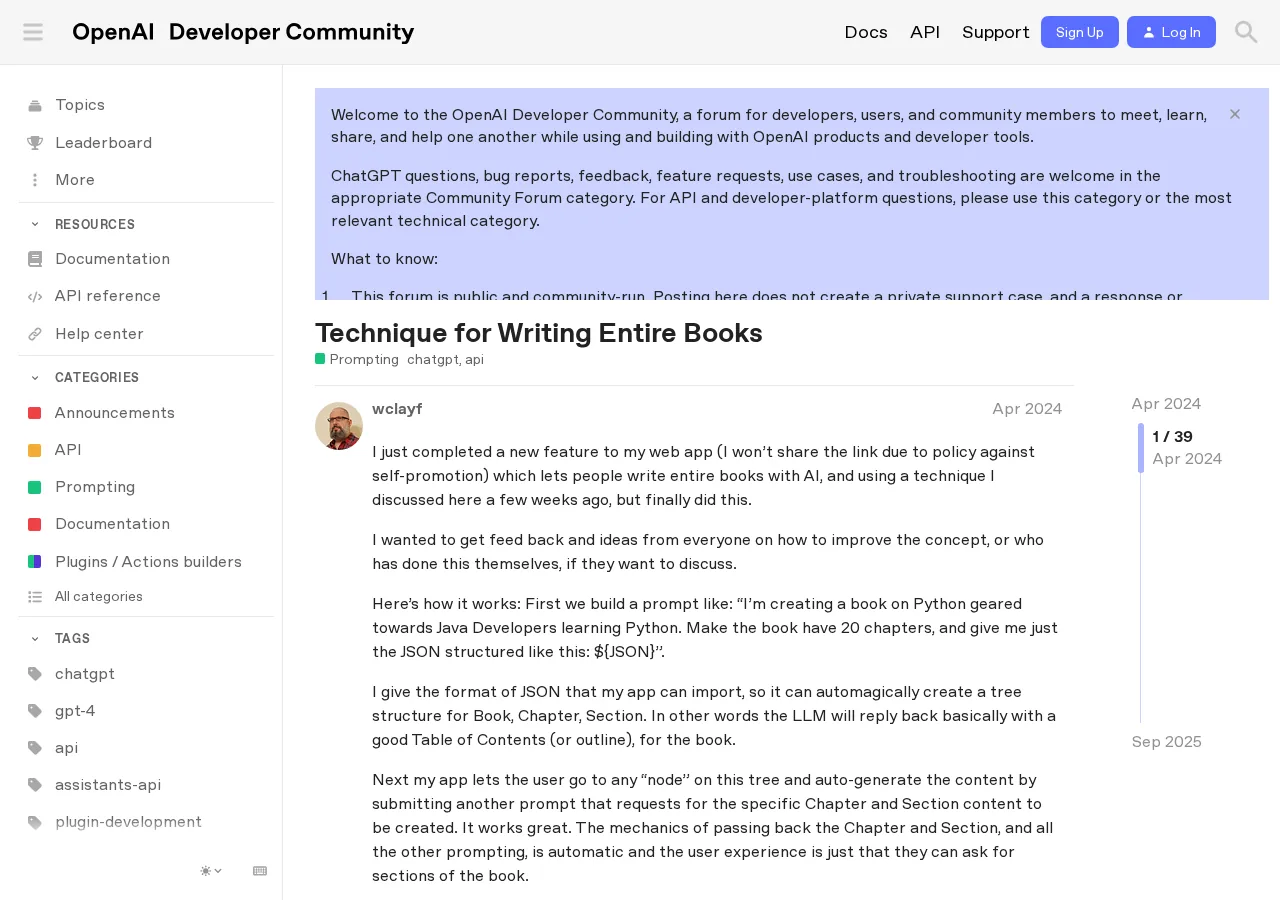Open the Docs menu item

point(866,32)
